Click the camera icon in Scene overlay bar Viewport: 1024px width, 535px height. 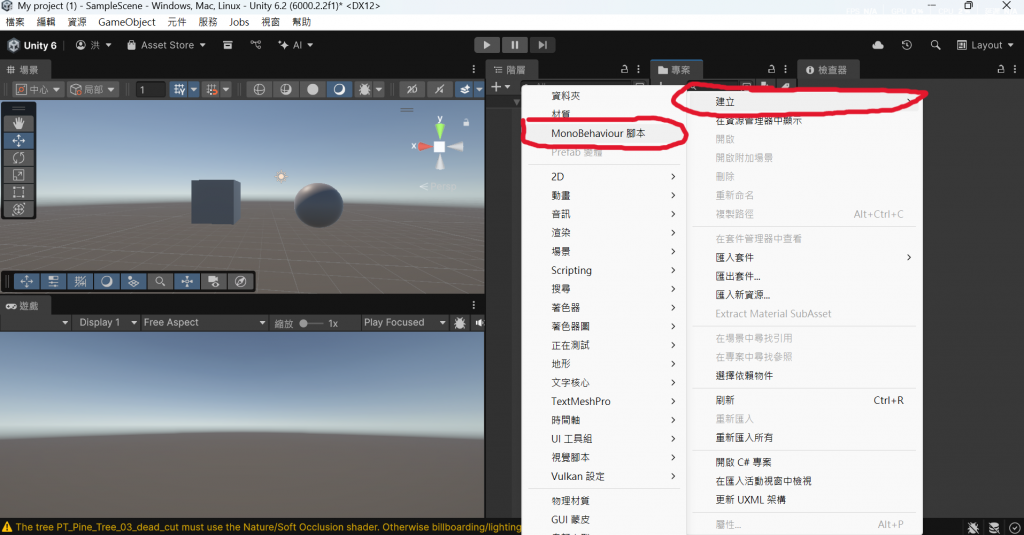pyautogui.click(x=214, y=282)
